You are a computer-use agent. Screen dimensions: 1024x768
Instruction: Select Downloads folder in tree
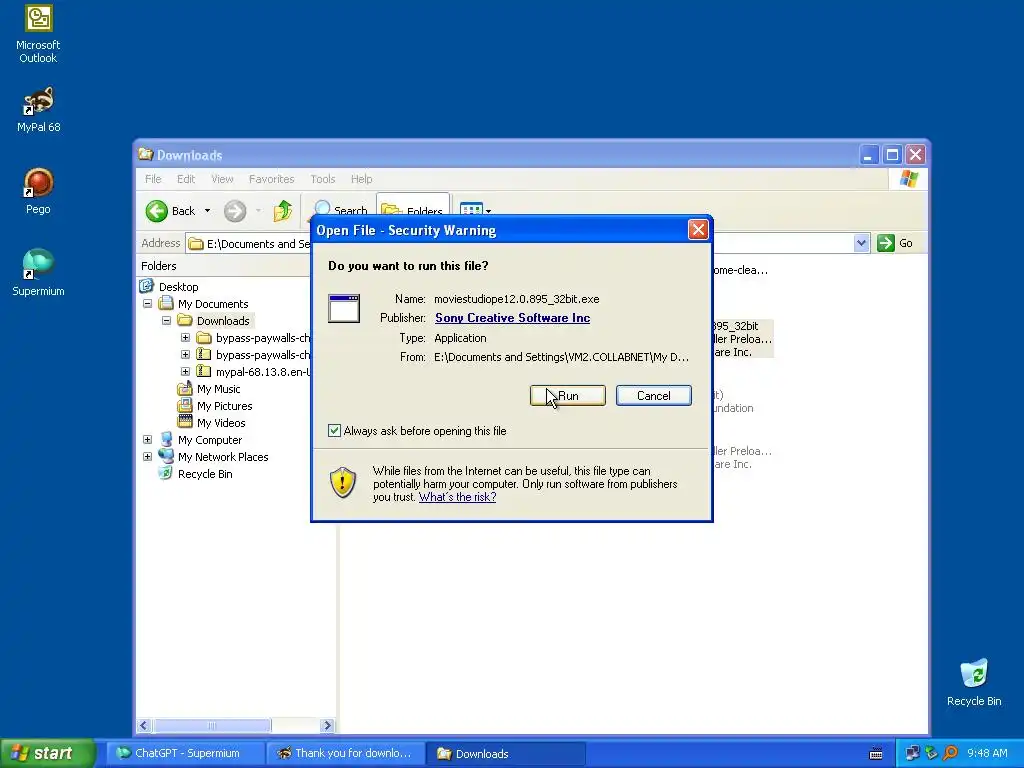(x=223, y=321)
